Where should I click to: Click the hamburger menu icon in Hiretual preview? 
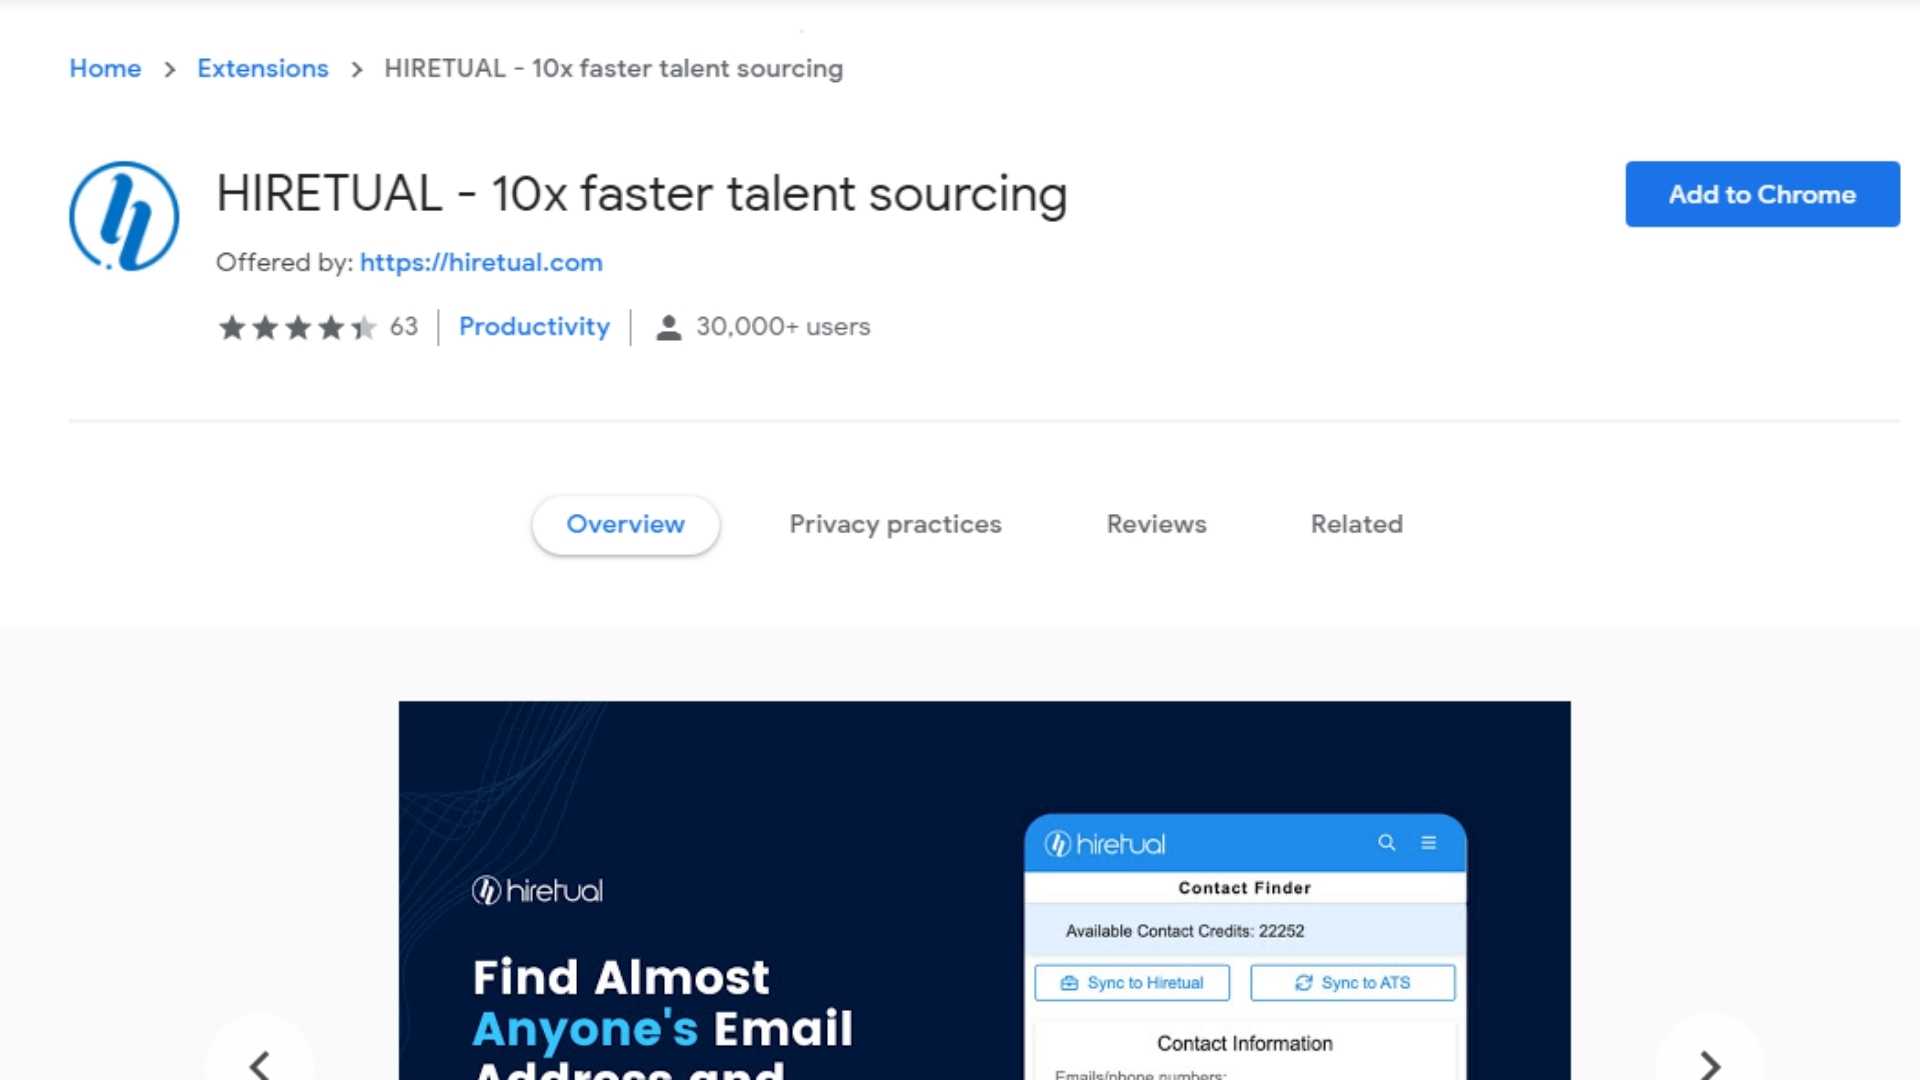[x=1428, y=843]
